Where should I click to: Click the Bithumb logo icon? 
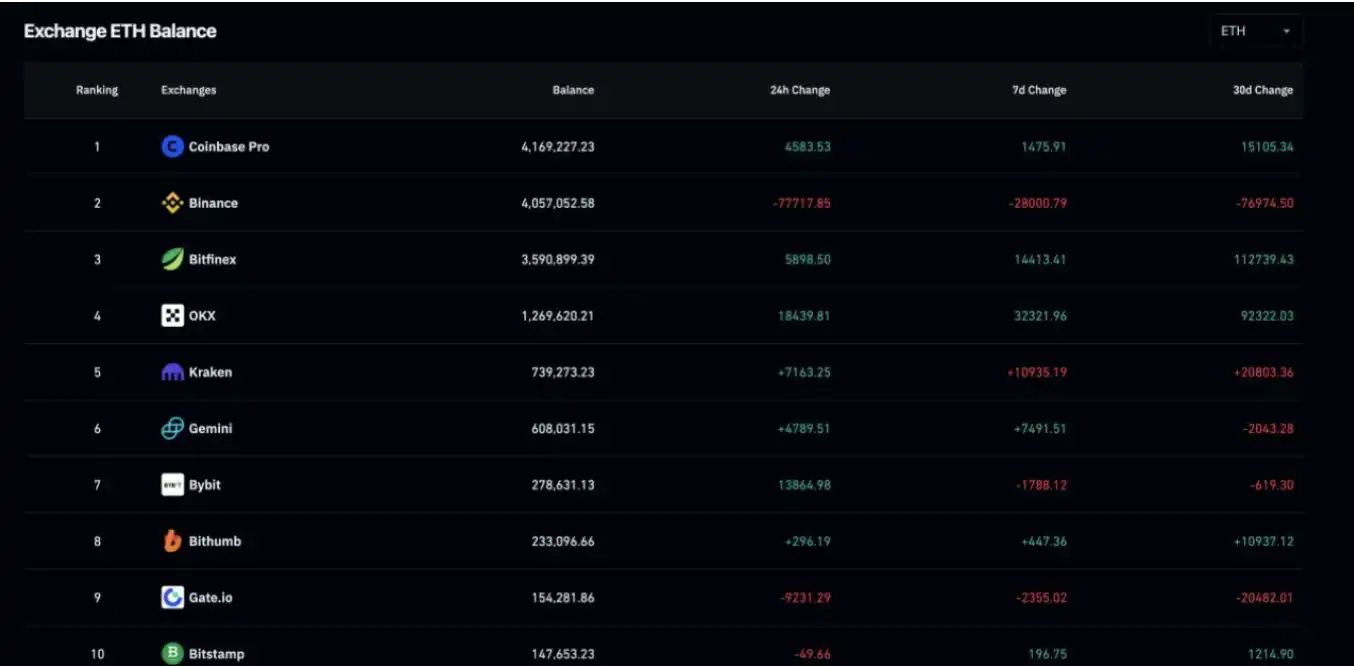click(172, 541)
